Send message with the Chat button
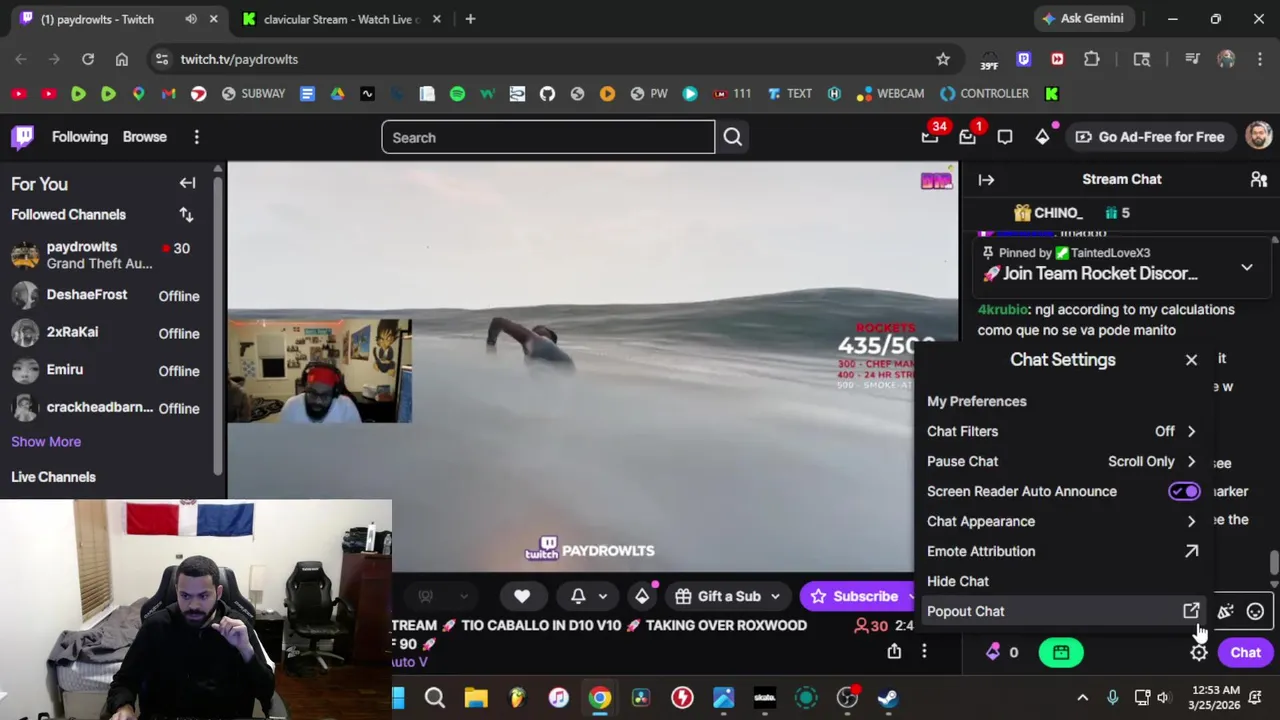The image size is (1280, 720). click(1245, 653)
